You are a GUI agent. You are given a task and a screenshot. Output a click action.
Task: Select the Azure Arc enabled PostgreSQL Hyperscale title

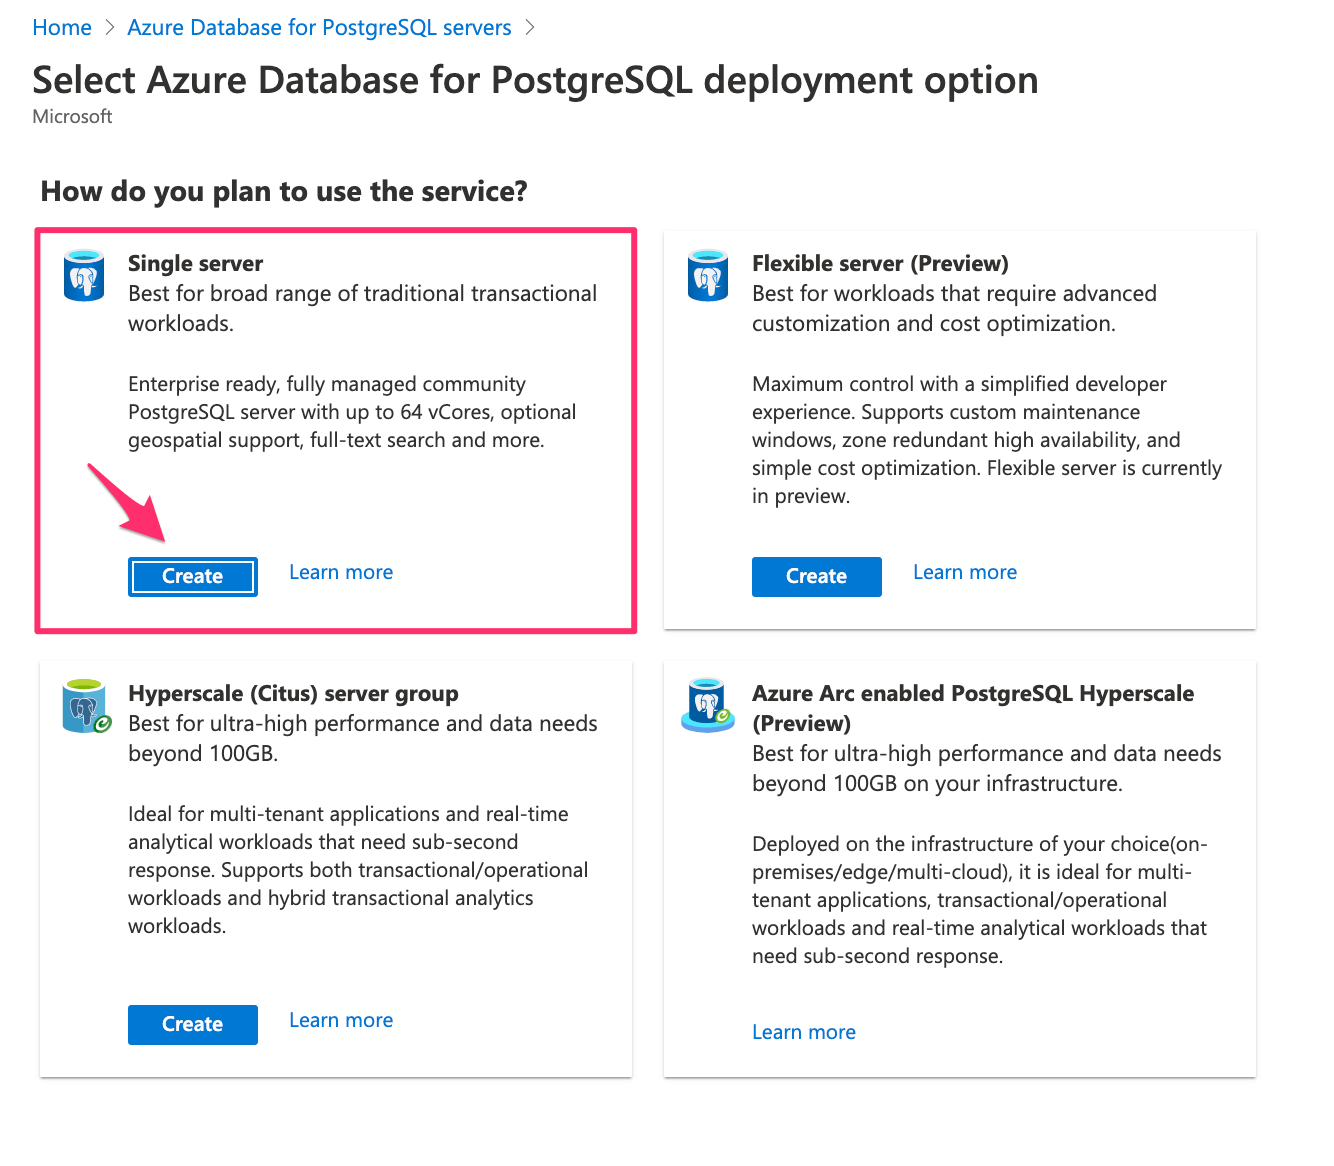(972, 694)
